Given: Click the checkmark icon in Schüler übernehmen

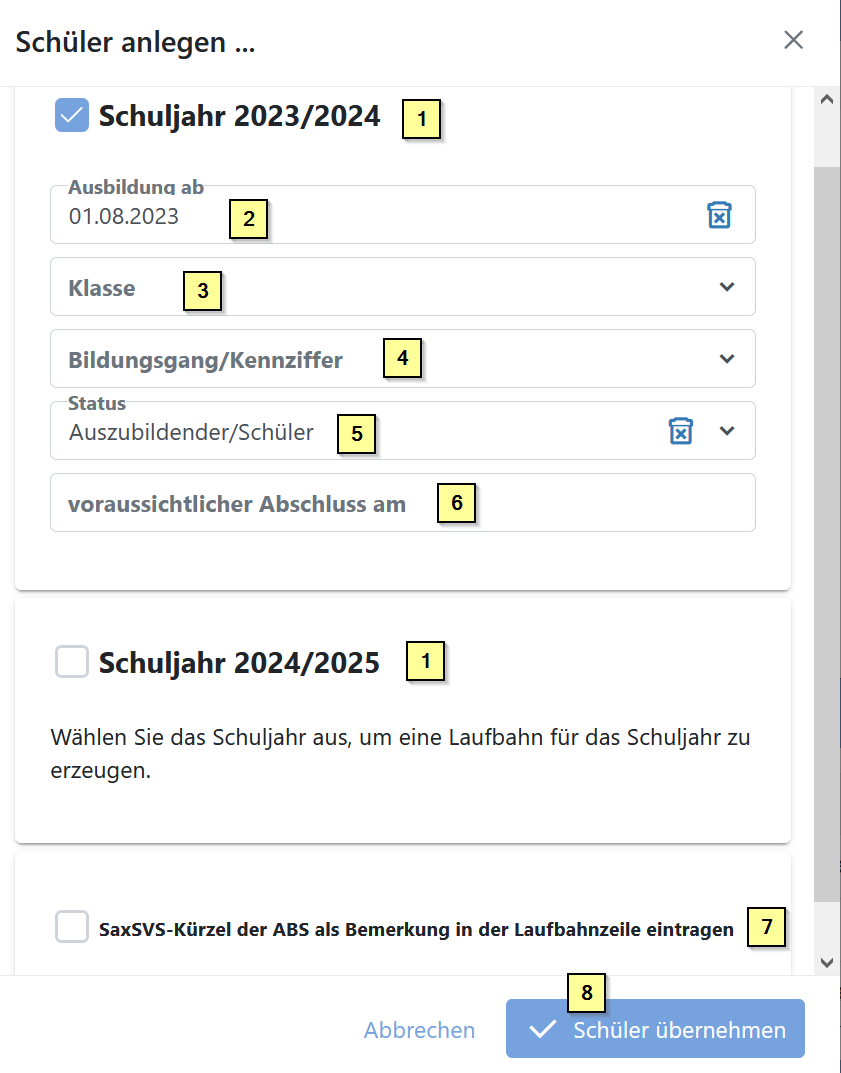Looking at the screenshot, I should click(x=543, y=1030).
